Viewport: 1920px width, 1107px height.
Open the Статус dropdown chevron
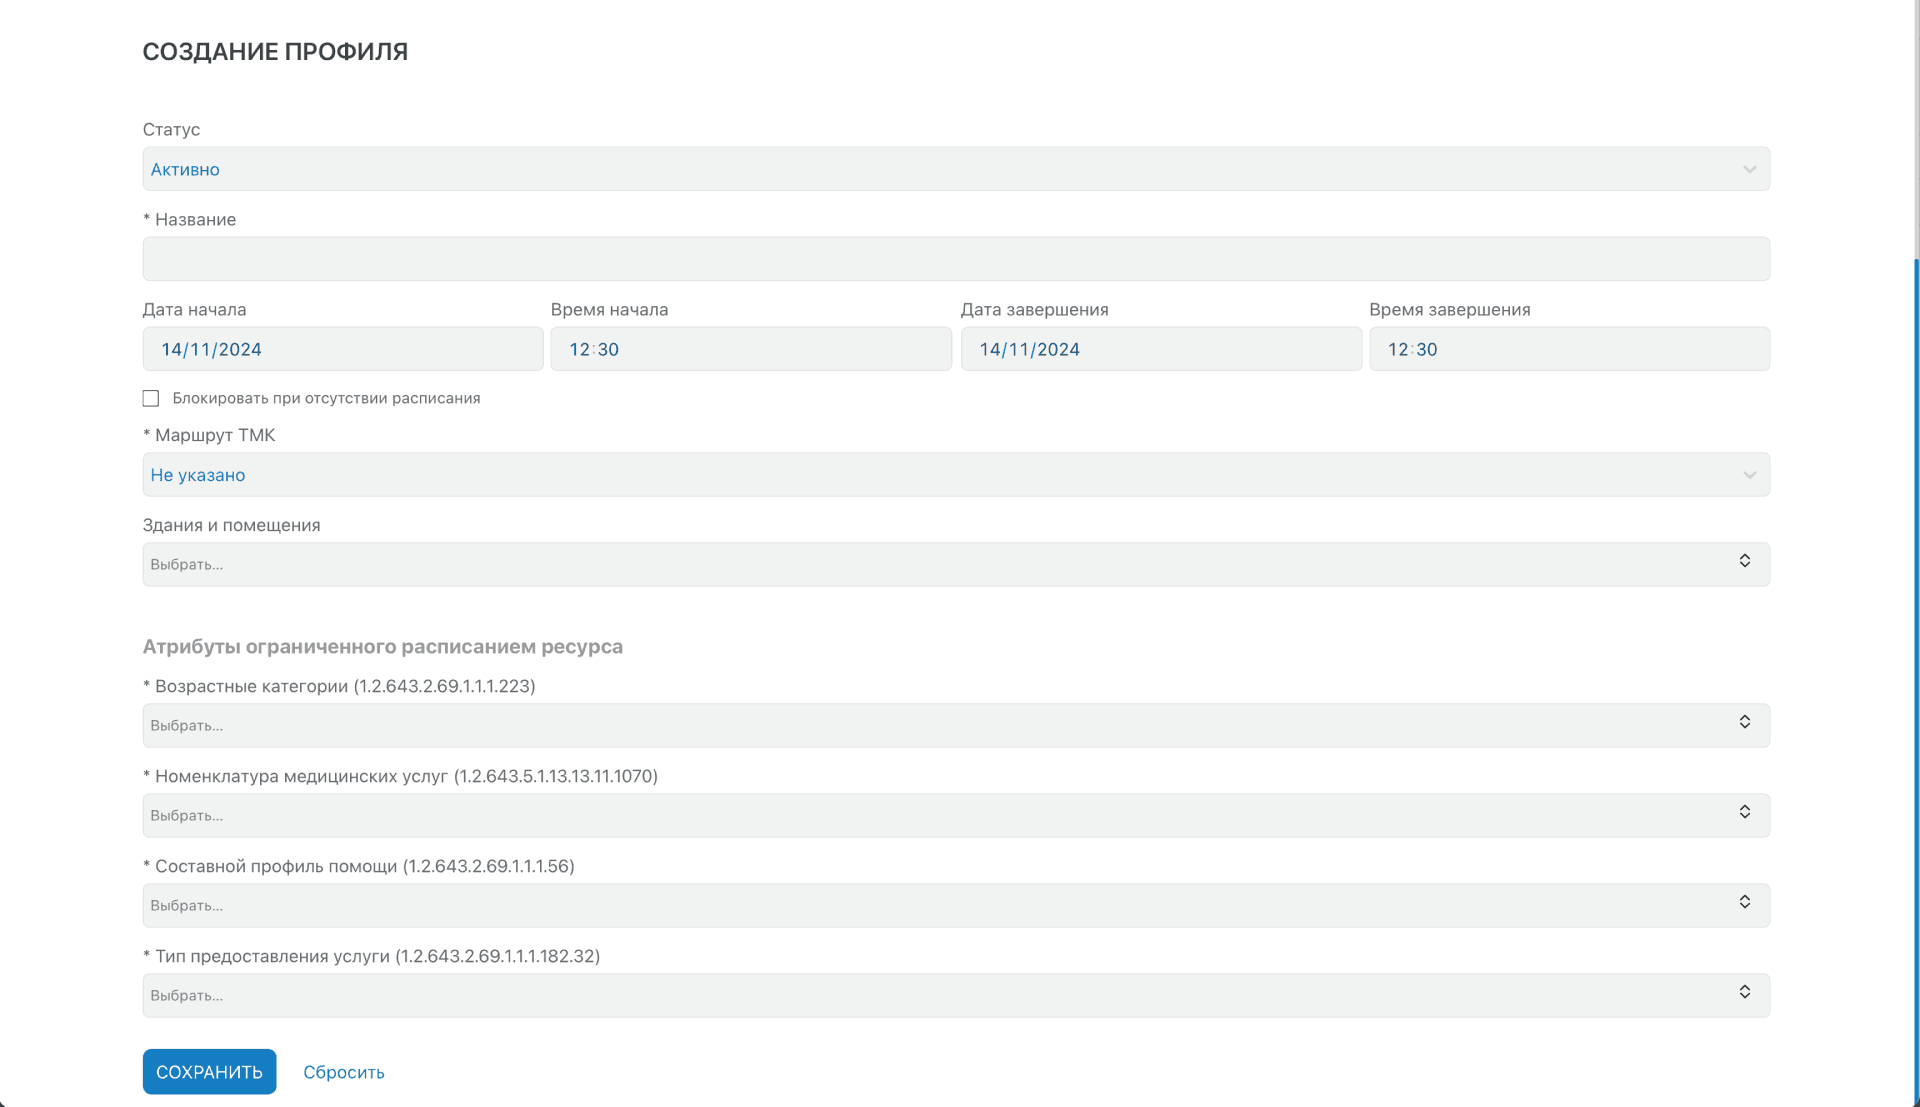(x=1749, y=169)
